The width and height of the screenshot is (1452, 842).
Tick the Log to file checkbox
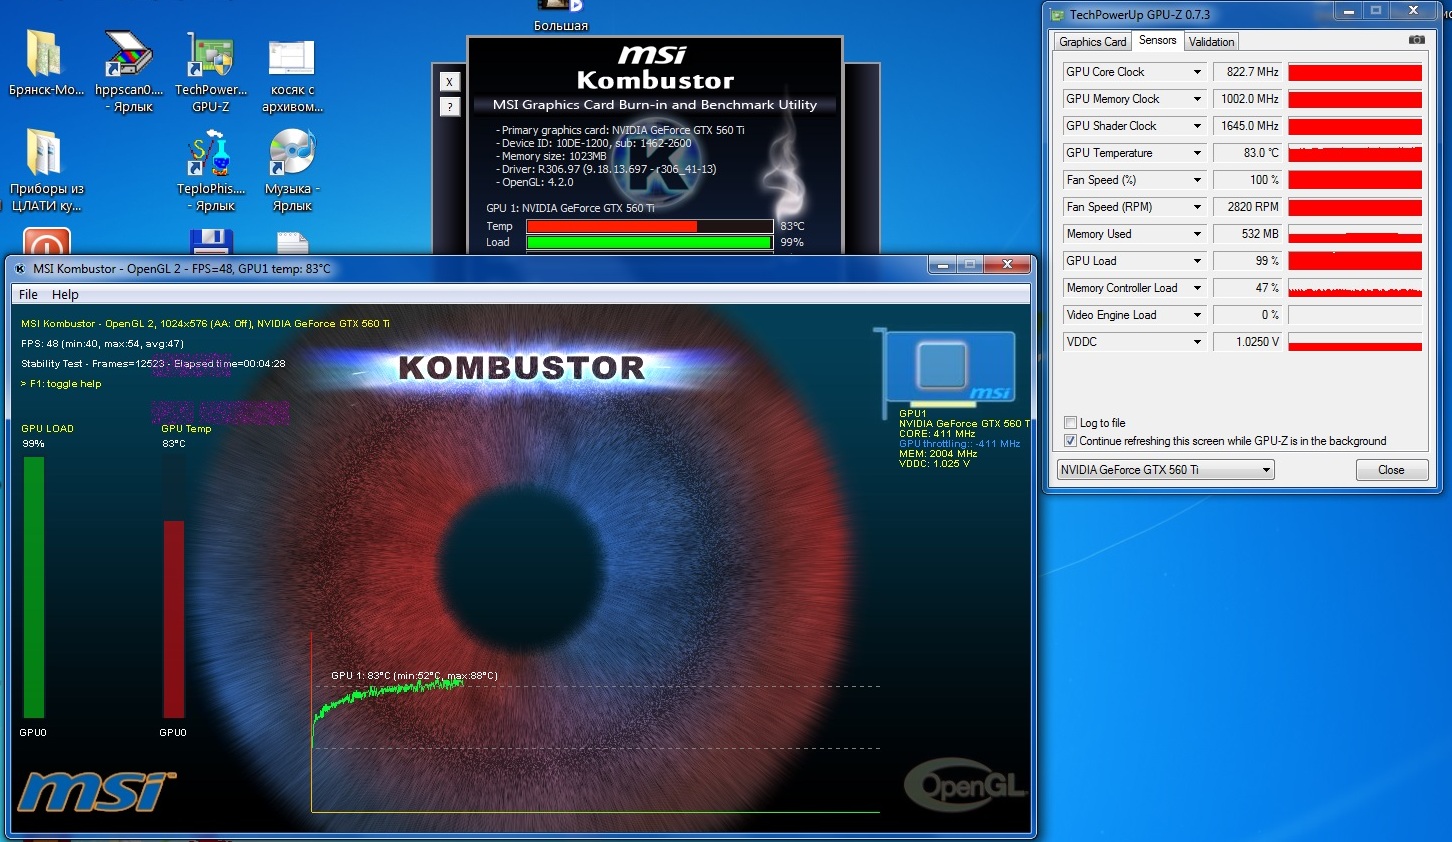tap(1071, 423)
